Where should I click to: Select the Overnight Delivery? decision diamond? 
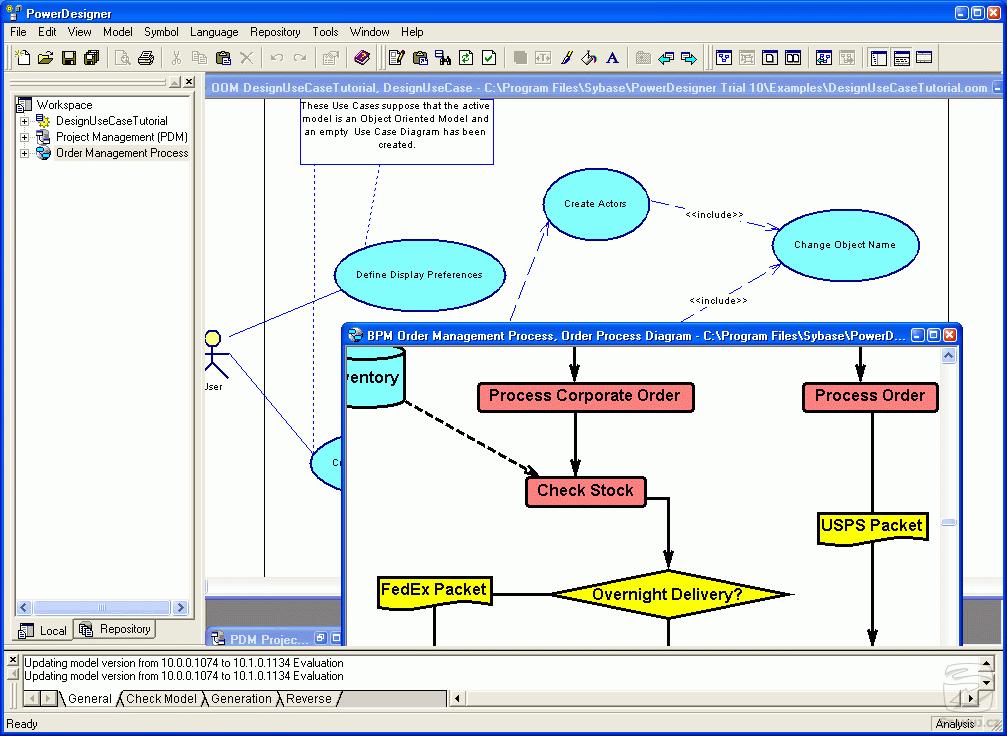668,594
